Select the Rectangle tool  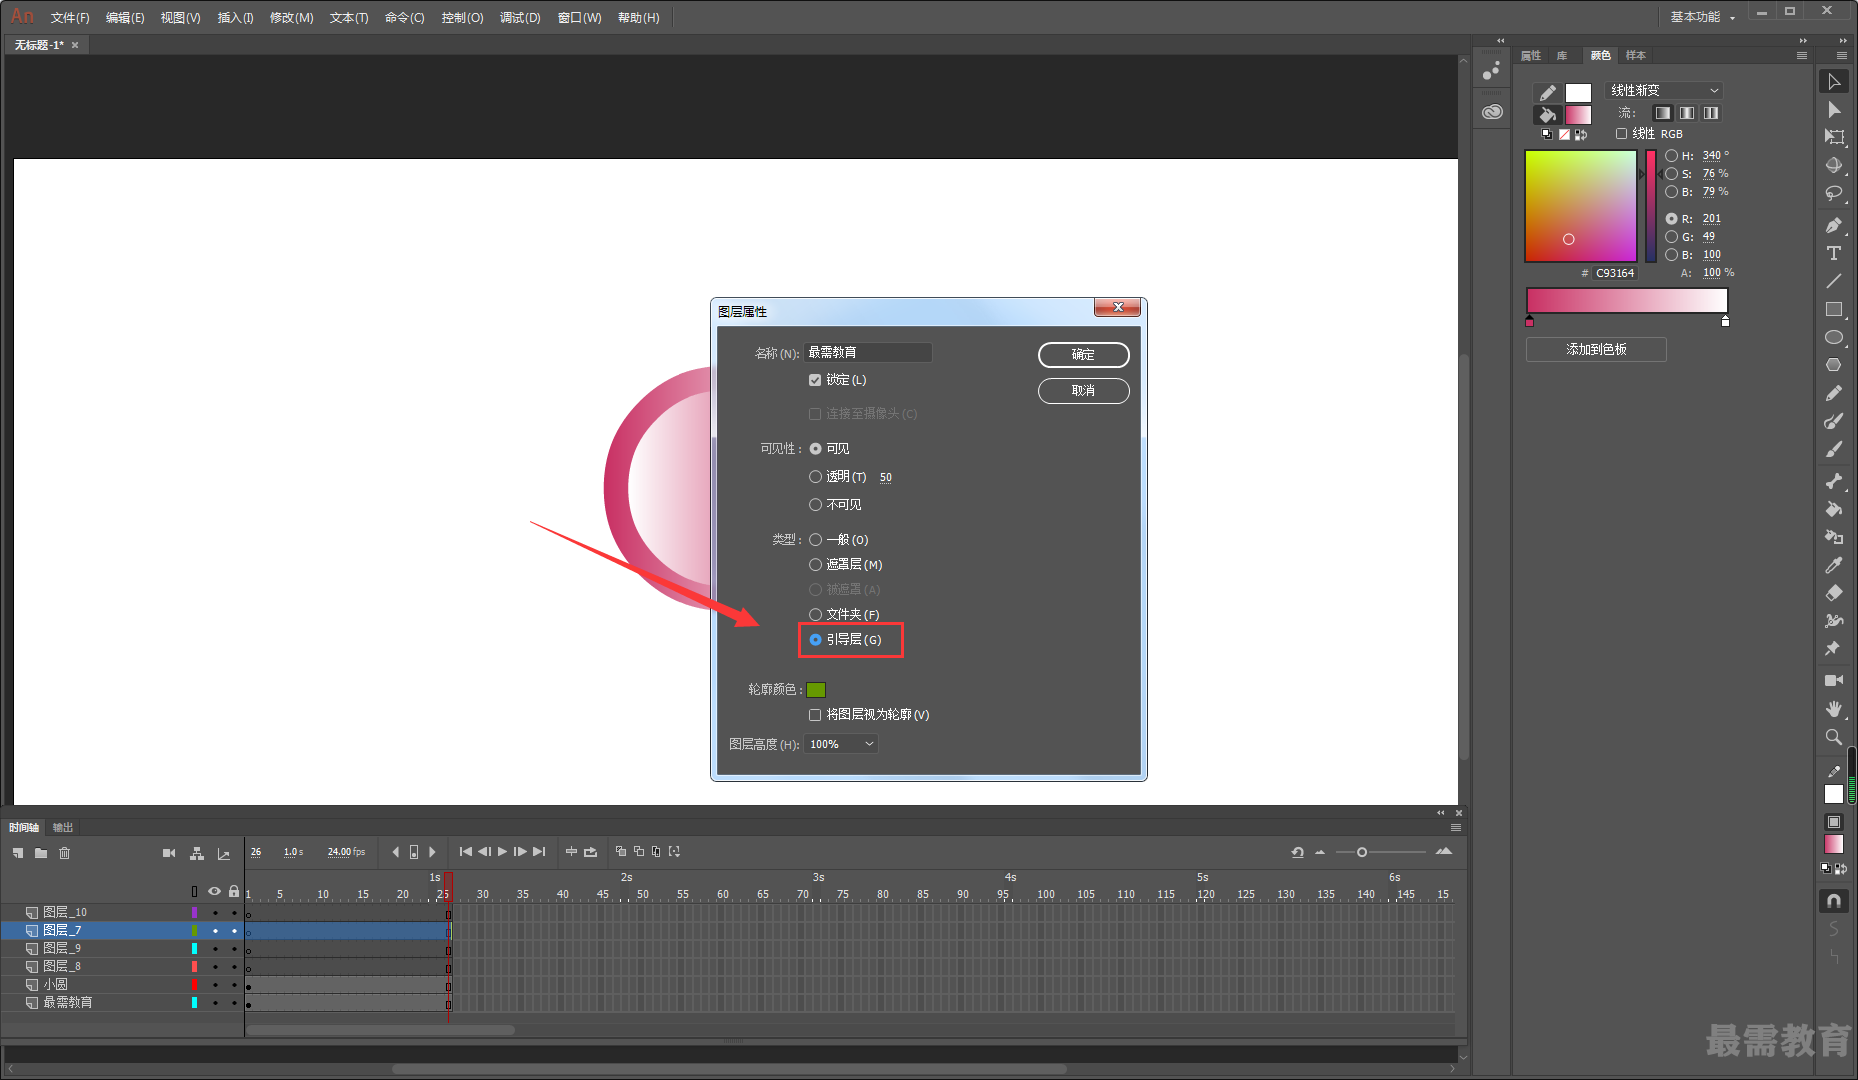pos(1833,310)
